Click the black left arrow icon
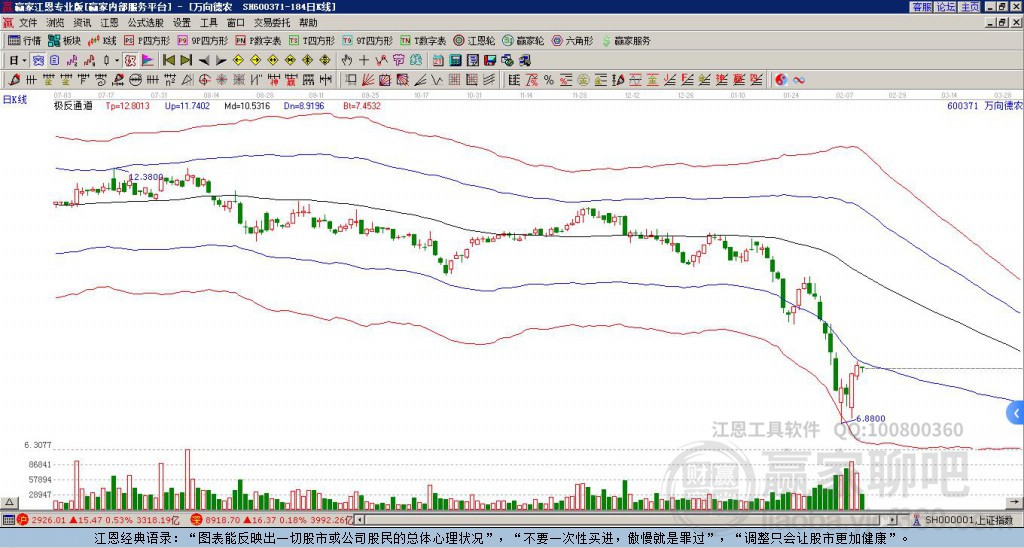Screen dimensions: 1024x548 click(204, 61)
